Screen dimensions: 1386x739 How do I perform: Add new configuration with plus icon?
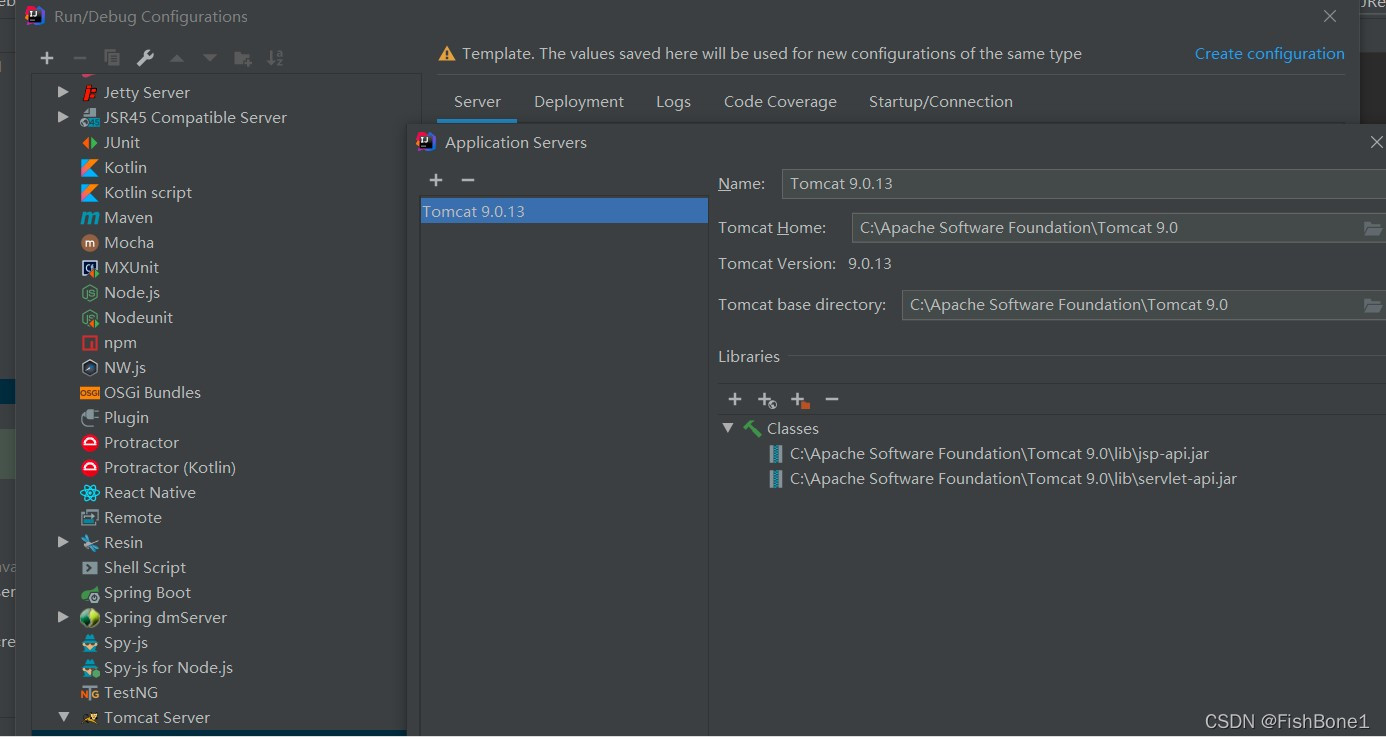(47, 58)
